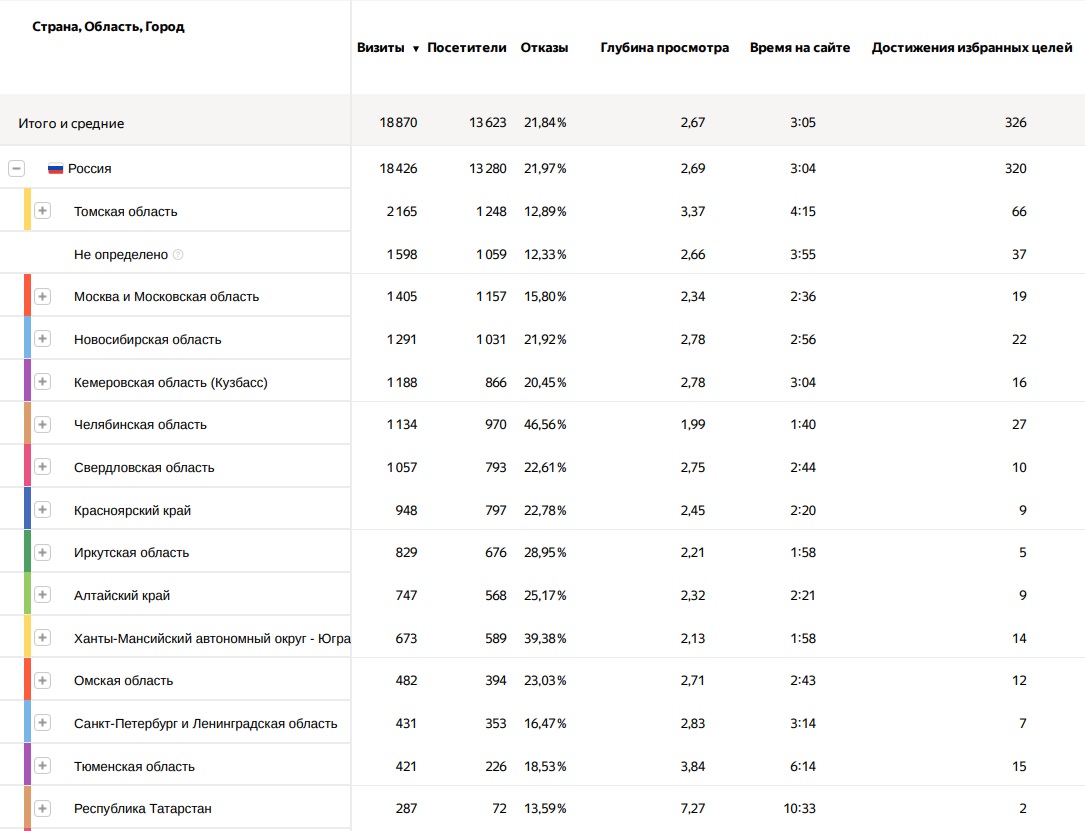
Task: Sort by Достижения избранных целей header
Action: pos(971,48)
